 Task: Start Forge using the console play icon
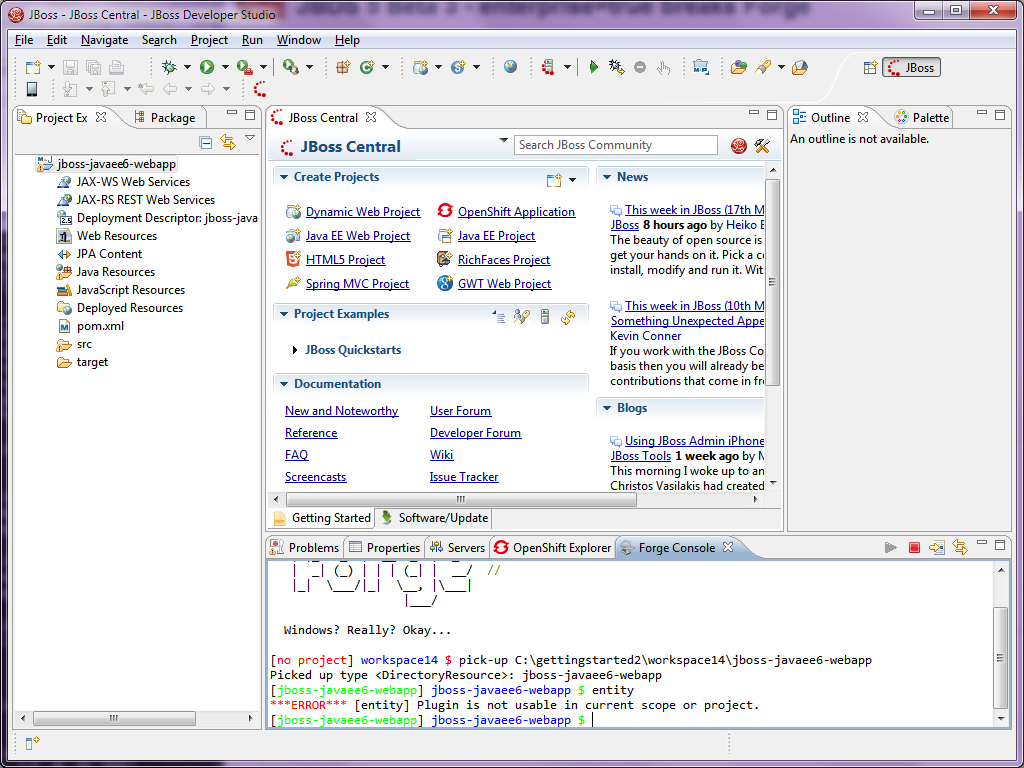pos(890,547)
